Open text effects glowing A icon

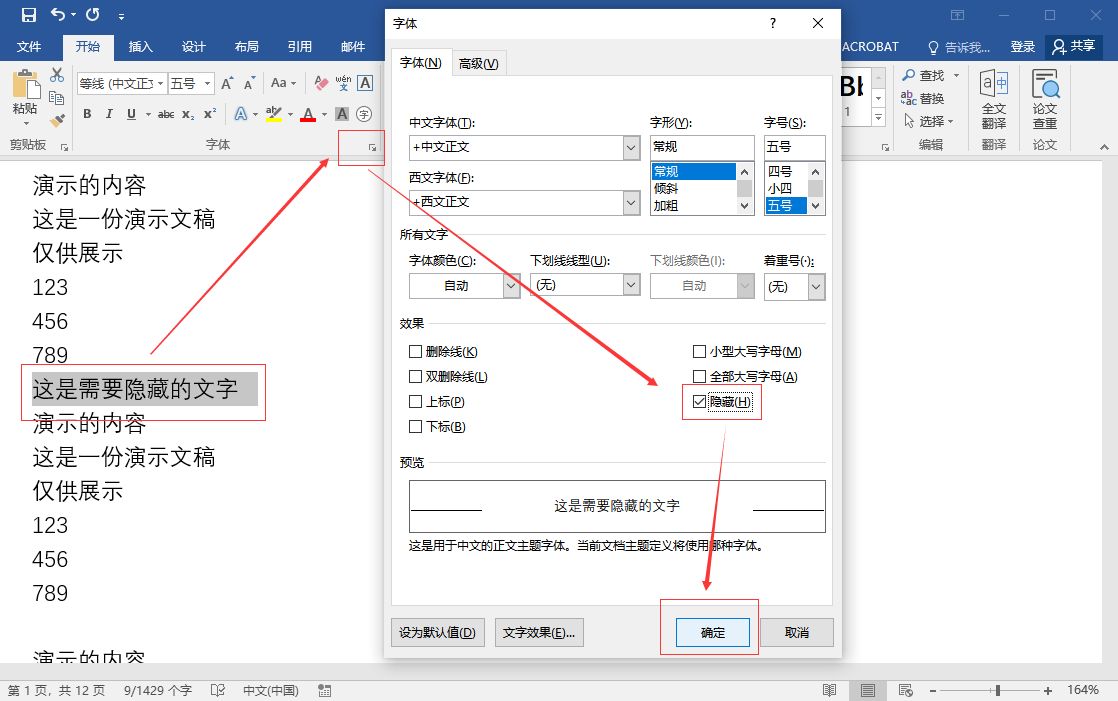pos(241,114)
